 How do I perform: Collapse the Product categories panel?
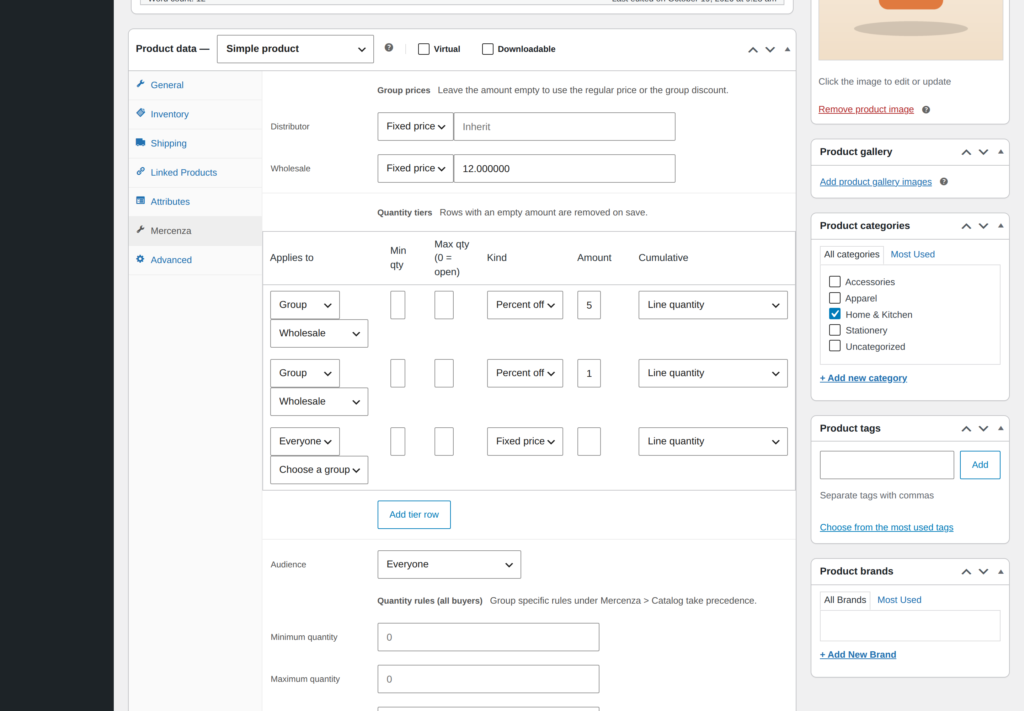coord(1000,226)
